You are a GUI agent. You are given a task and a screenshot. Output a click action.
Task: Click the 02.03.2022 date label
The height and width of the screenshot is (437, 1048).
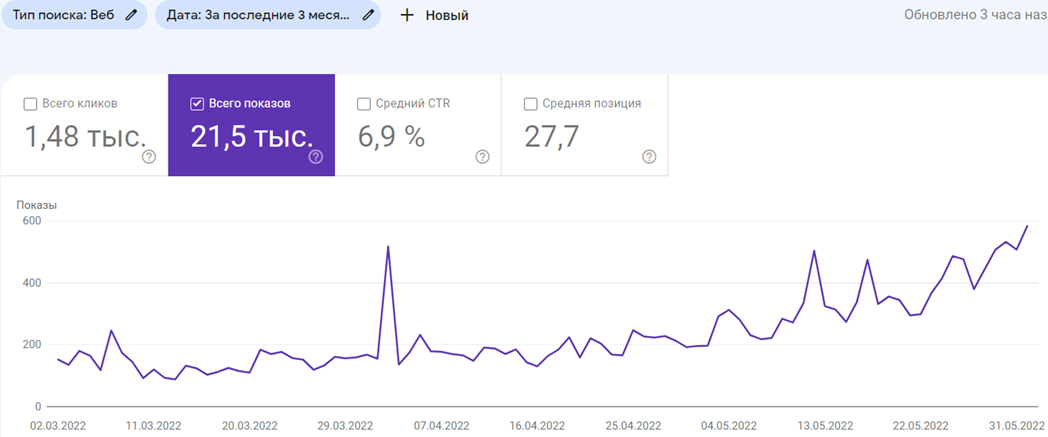(58, 425)
